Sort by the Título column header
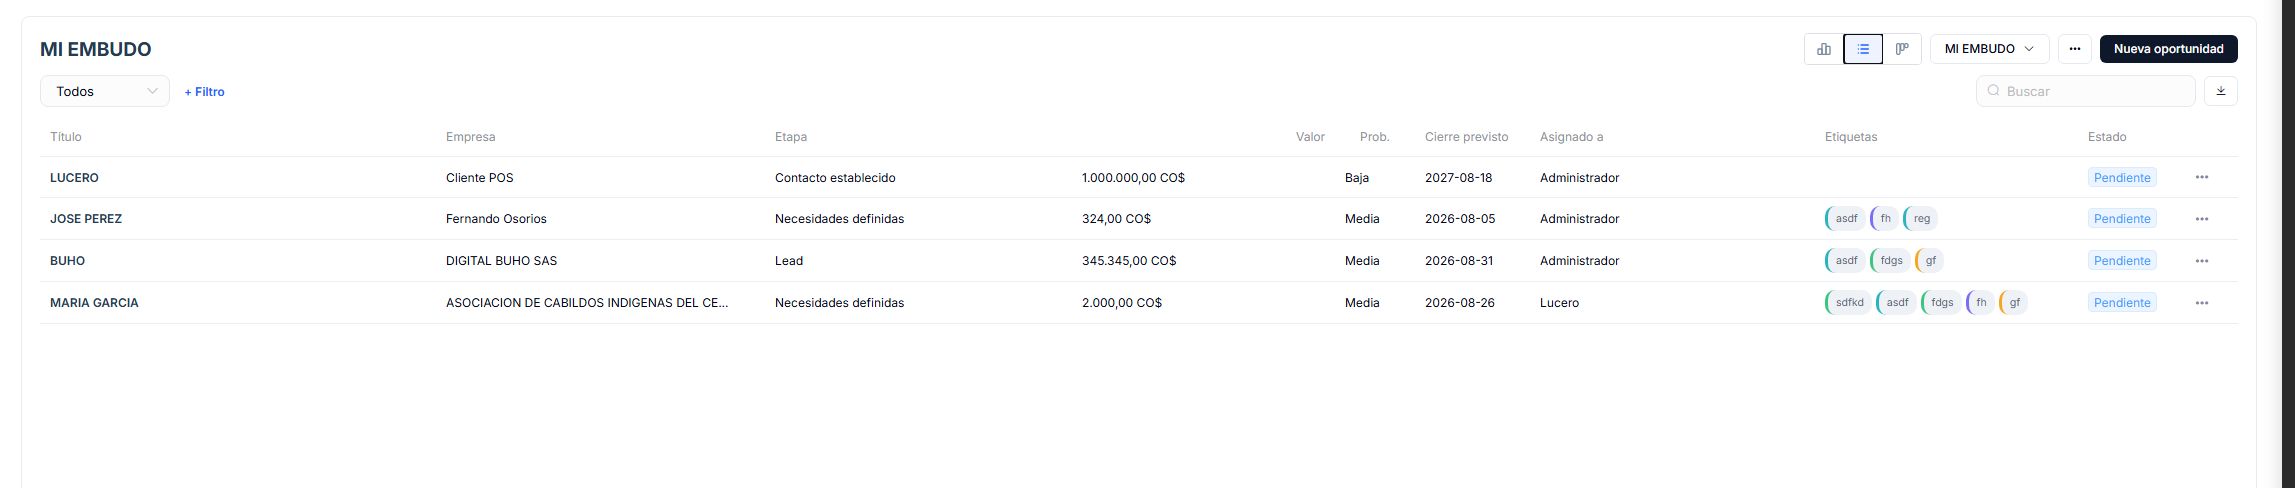 tap(66, 137)
